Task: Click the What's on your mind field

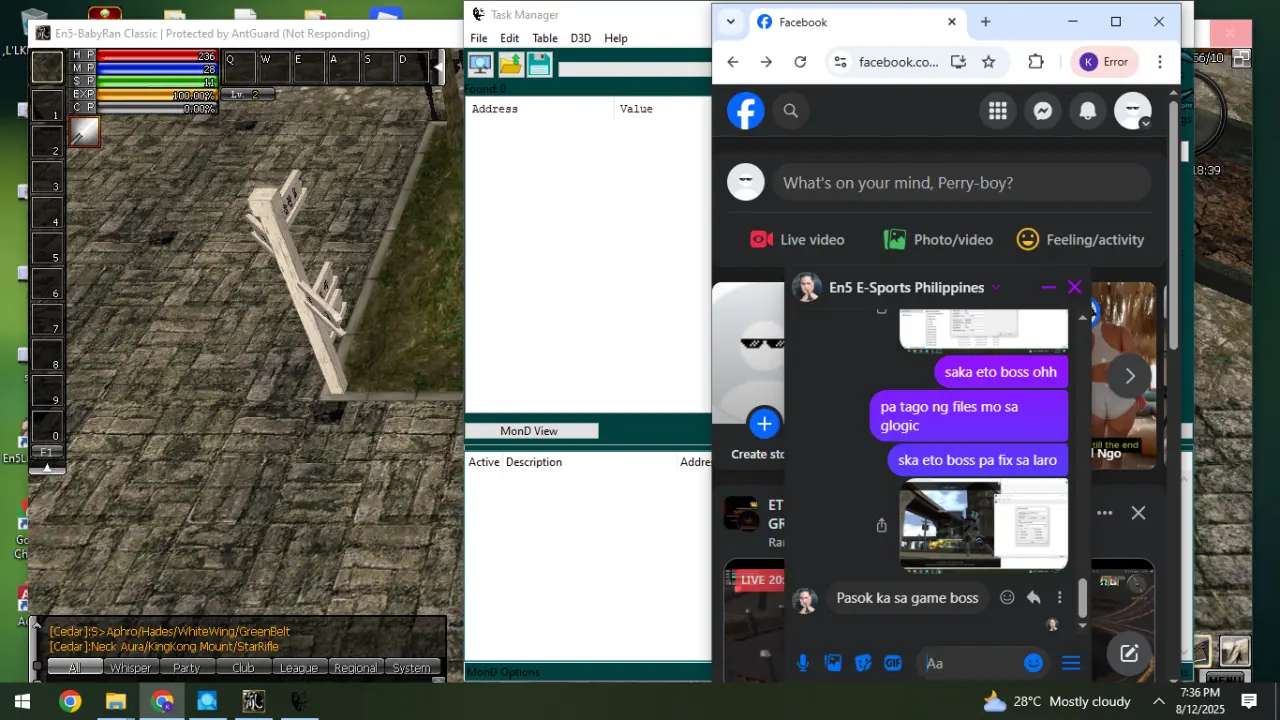Action: (x=961, y=183)
